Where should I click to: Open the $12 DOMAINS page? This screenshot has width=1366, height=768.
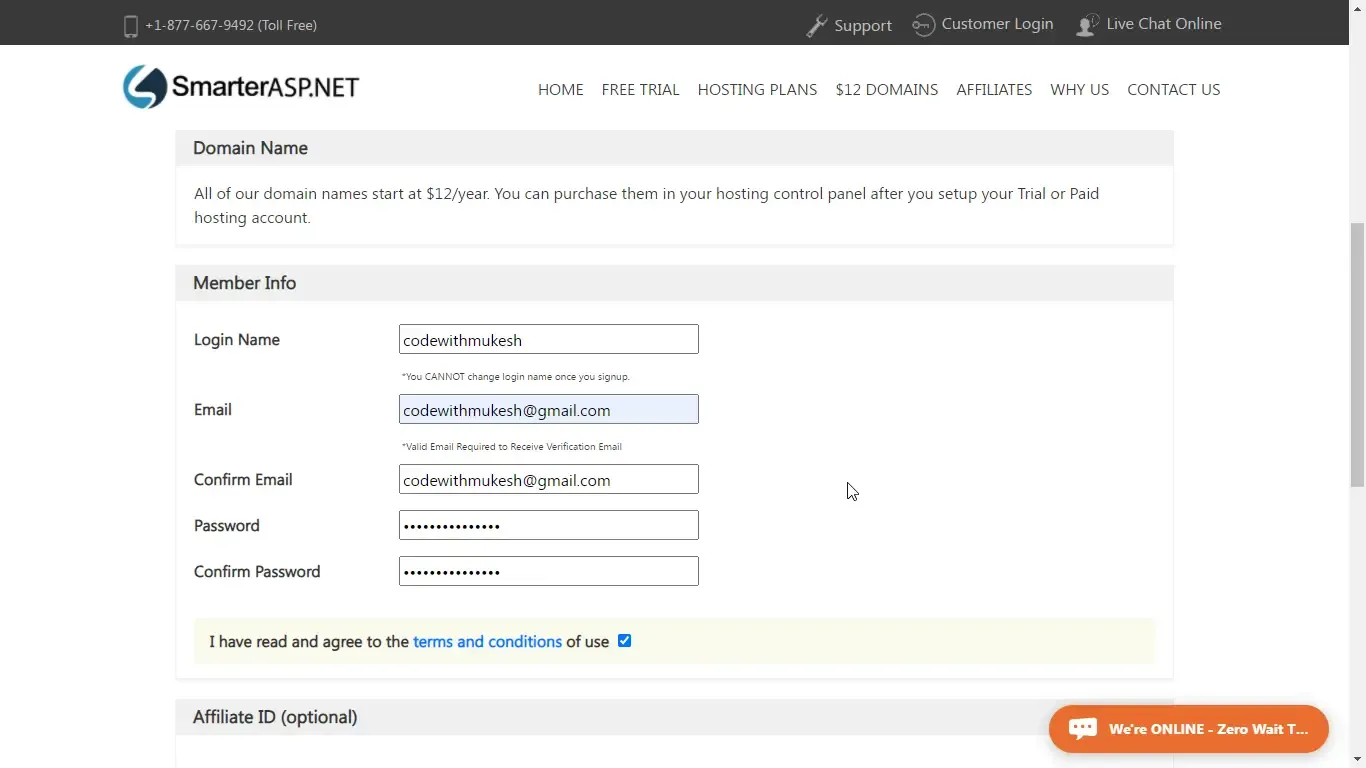coord(886,89)
